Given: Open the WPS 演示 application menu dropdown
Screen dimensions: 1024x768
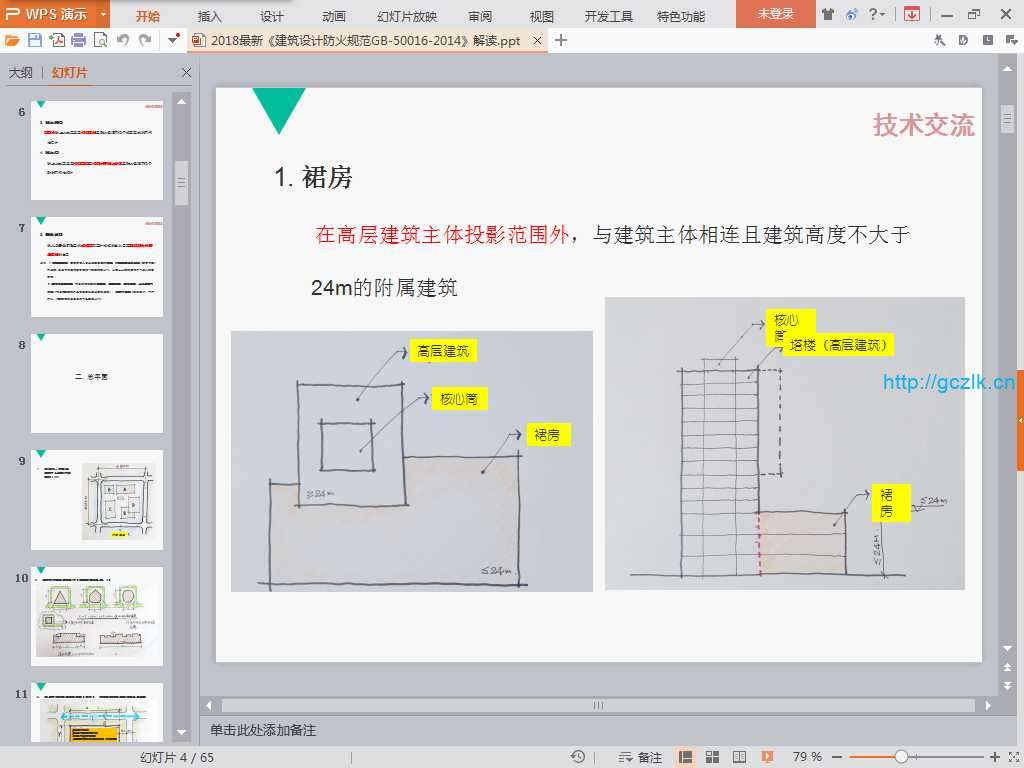Looking at the screenshot, I should point(103,14).
